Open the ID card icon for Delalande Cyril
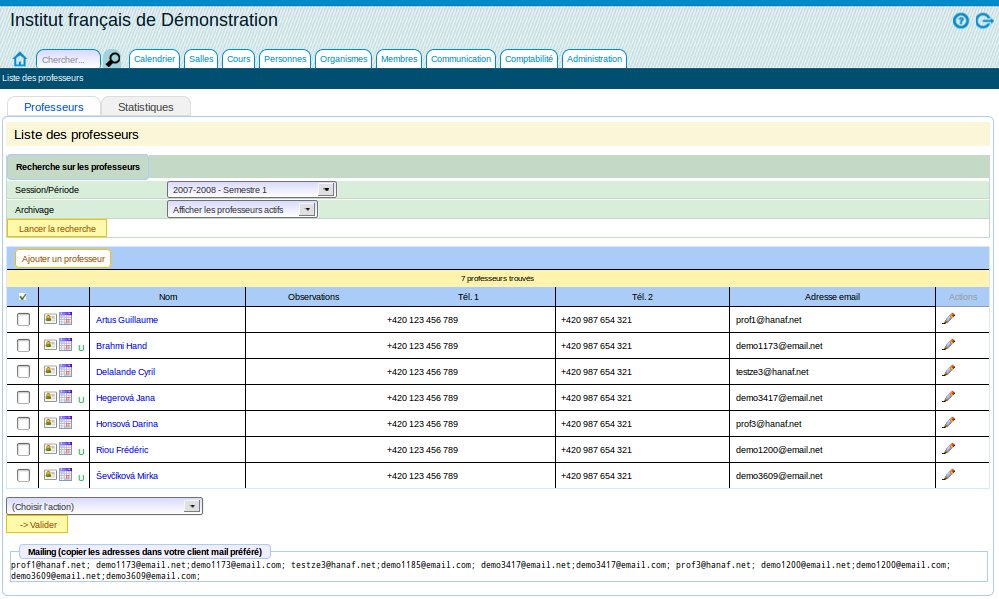The image size is (999, 599). coord(50,371)
